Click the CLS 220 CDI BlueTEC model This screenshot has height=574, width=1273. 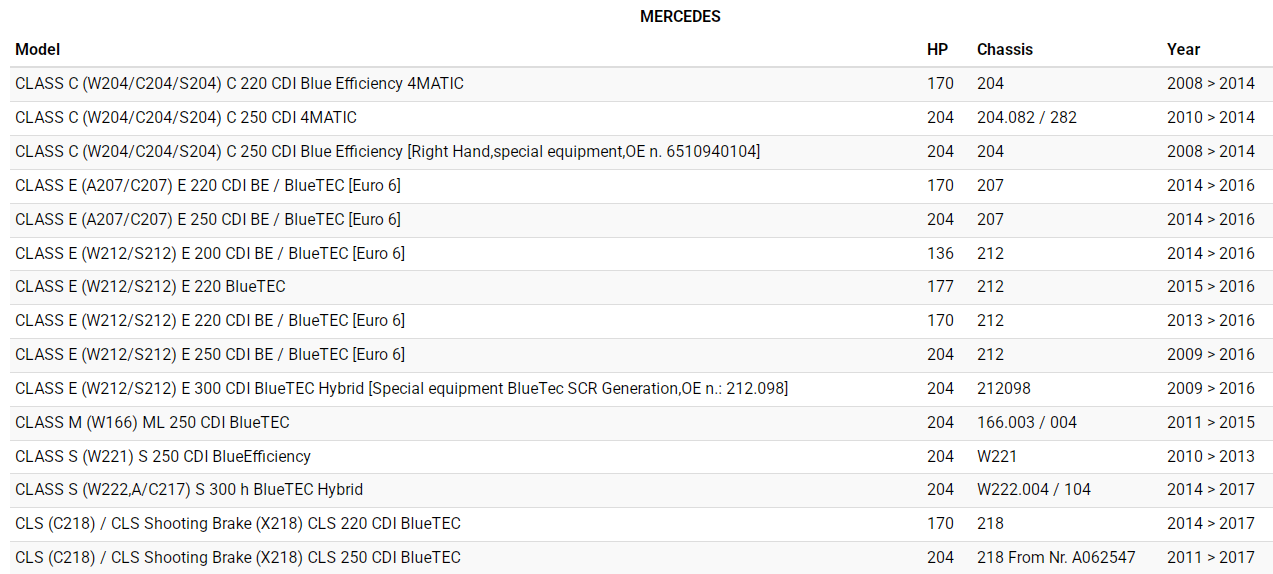tap(238, 524)
